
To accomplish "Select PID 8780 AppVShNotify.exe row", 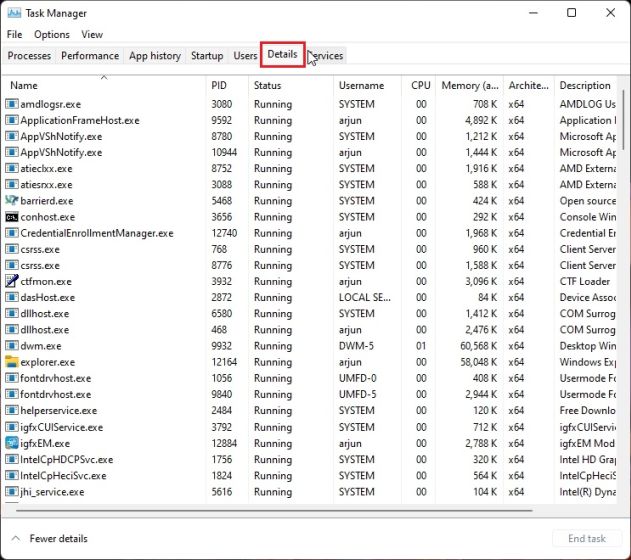I will tap(310, 136).
